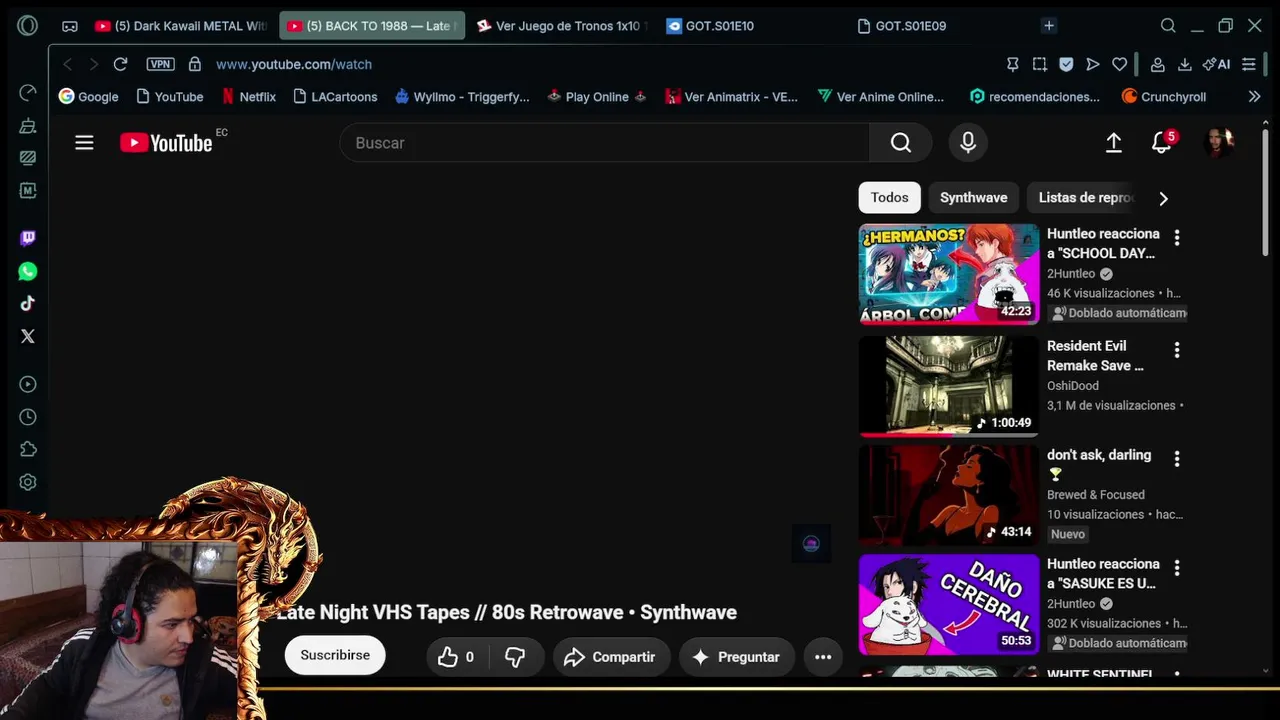Open the LACartoons bookmark
Viewport: 1280px width, 720px height.
[x=335, y=97]
